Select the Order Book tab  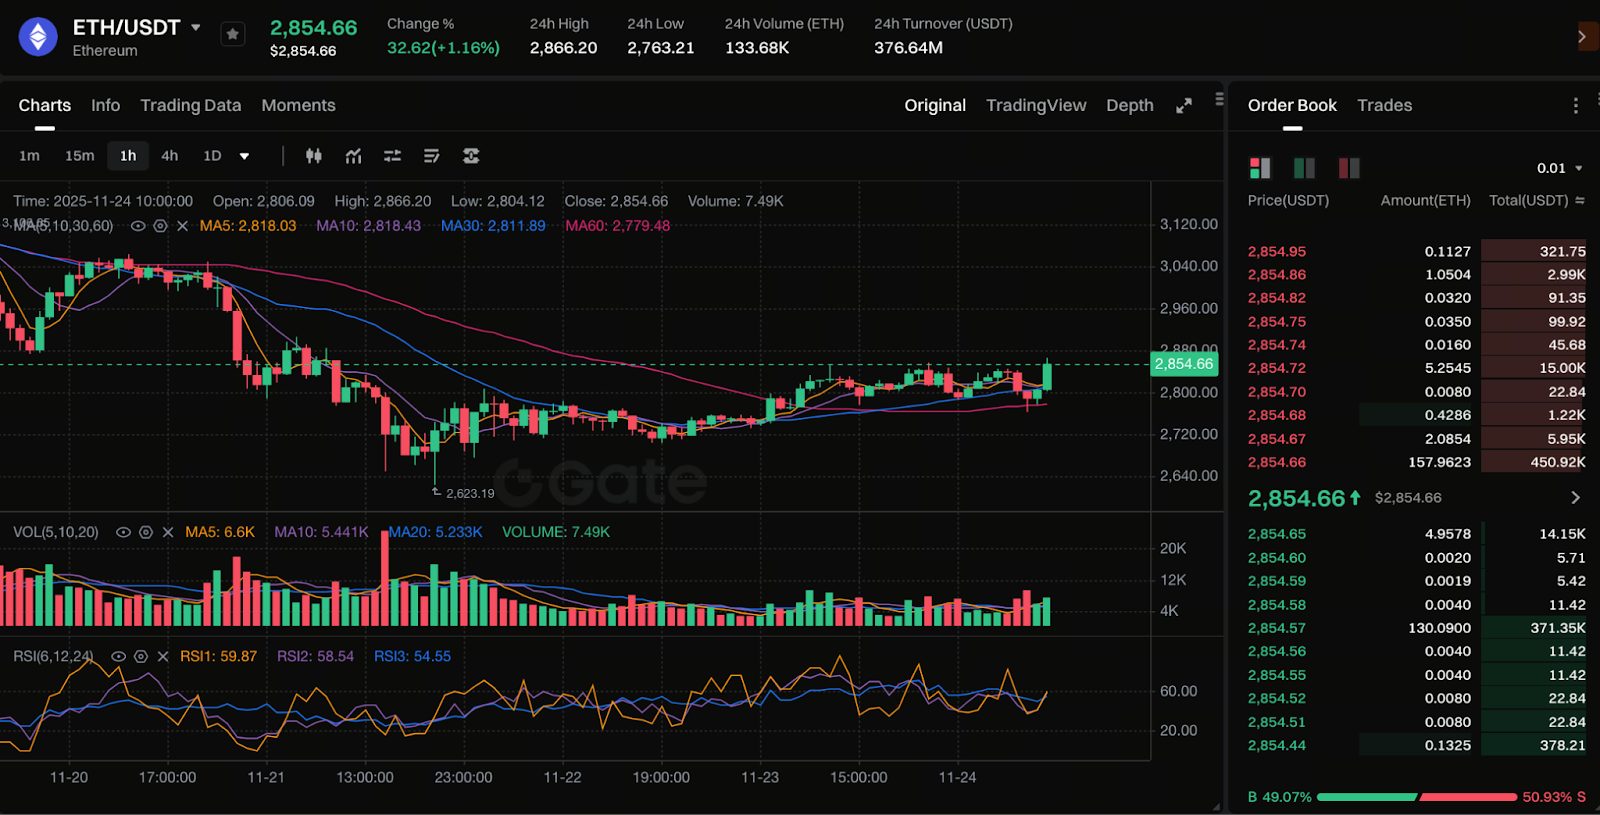[1292, 106]
